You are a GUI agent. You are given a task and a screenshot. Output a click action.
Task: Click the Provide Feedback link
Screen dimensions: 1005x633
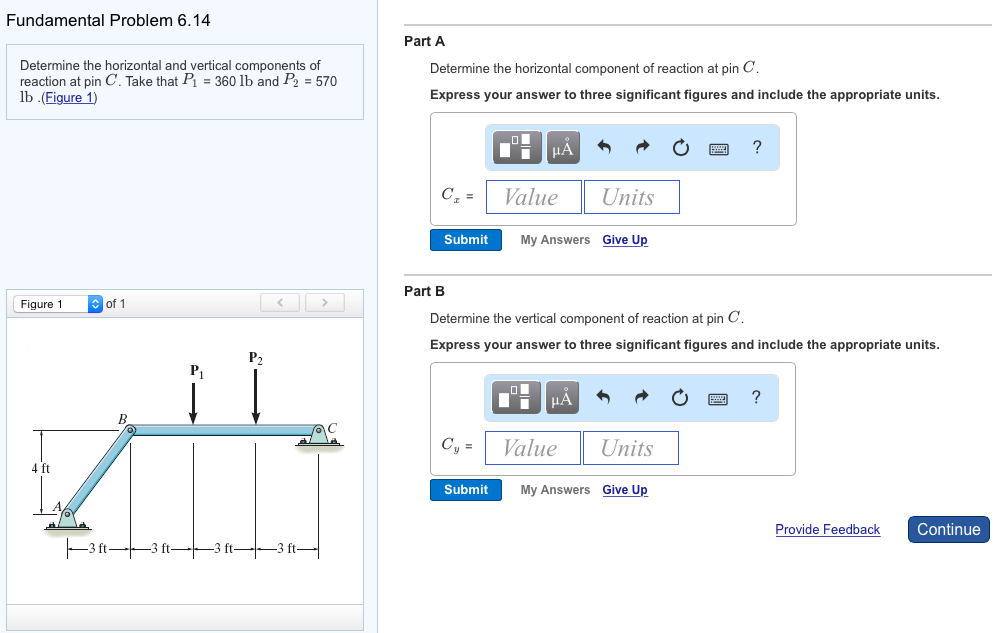pyautogui.click(x=827, y=529)
